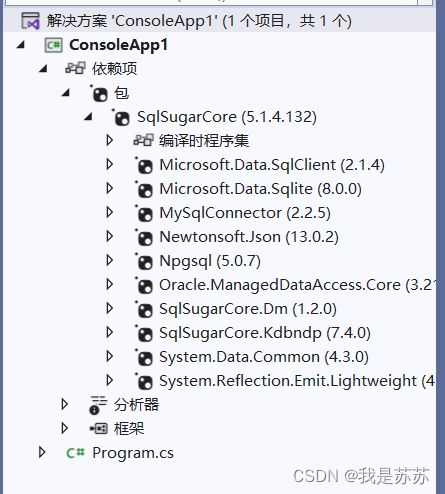Expand SqlSugarCore.Dm (1.2.0) node

[x=109, y=308]
